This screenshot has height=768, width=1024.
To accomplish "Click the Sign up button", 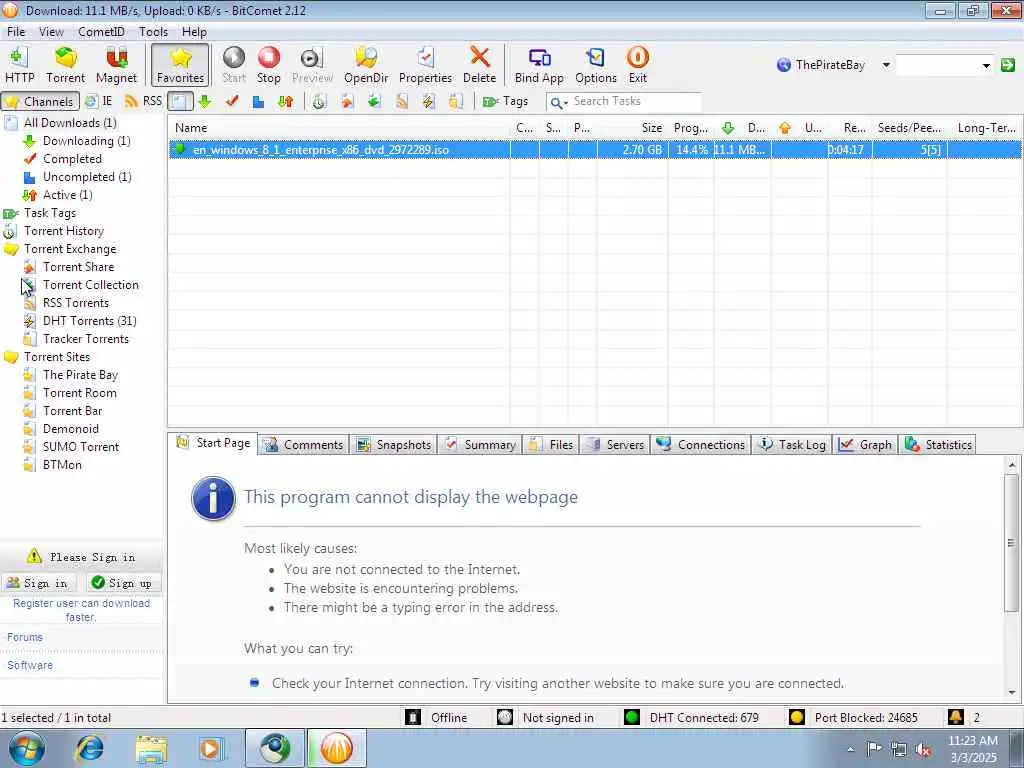I will point(121,583).
